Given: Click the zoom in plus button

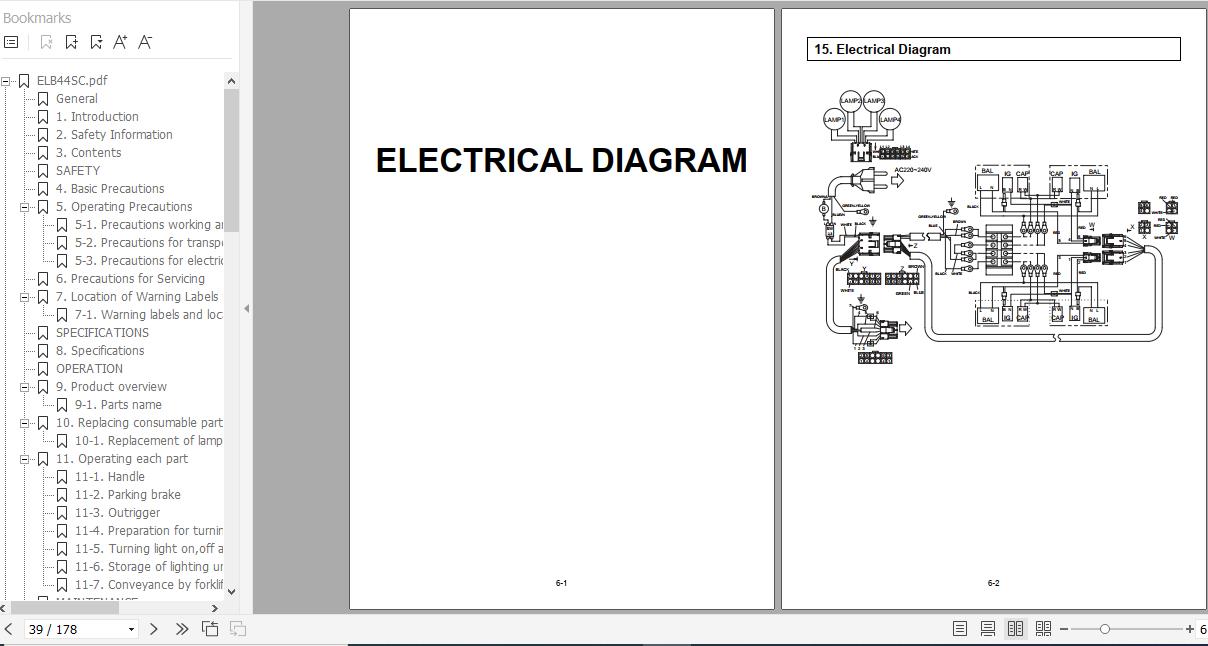Looking at the screenshot, I should 1189,629.
